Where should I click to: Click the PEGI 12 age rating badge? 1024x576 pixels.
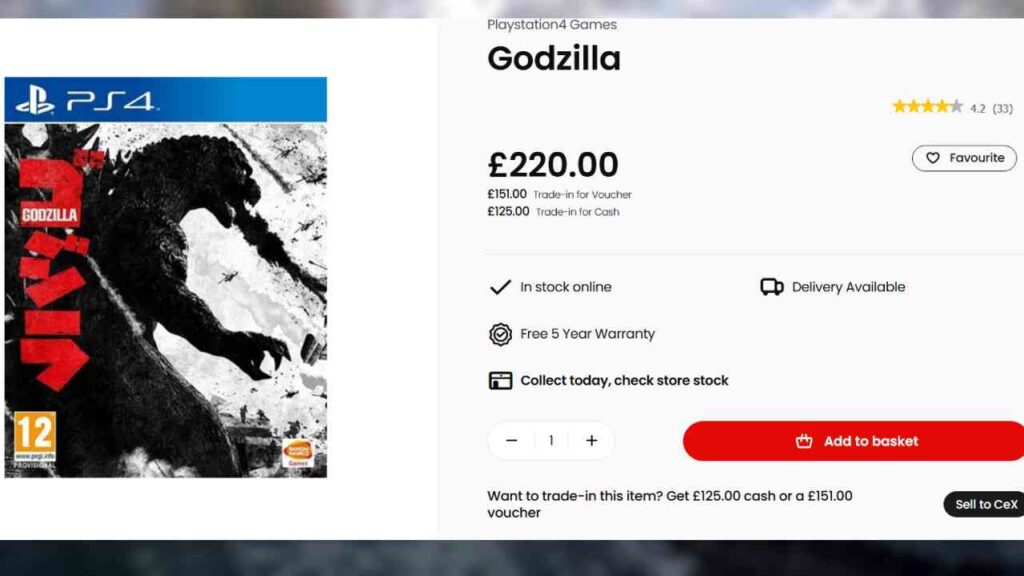coord(35,438)
